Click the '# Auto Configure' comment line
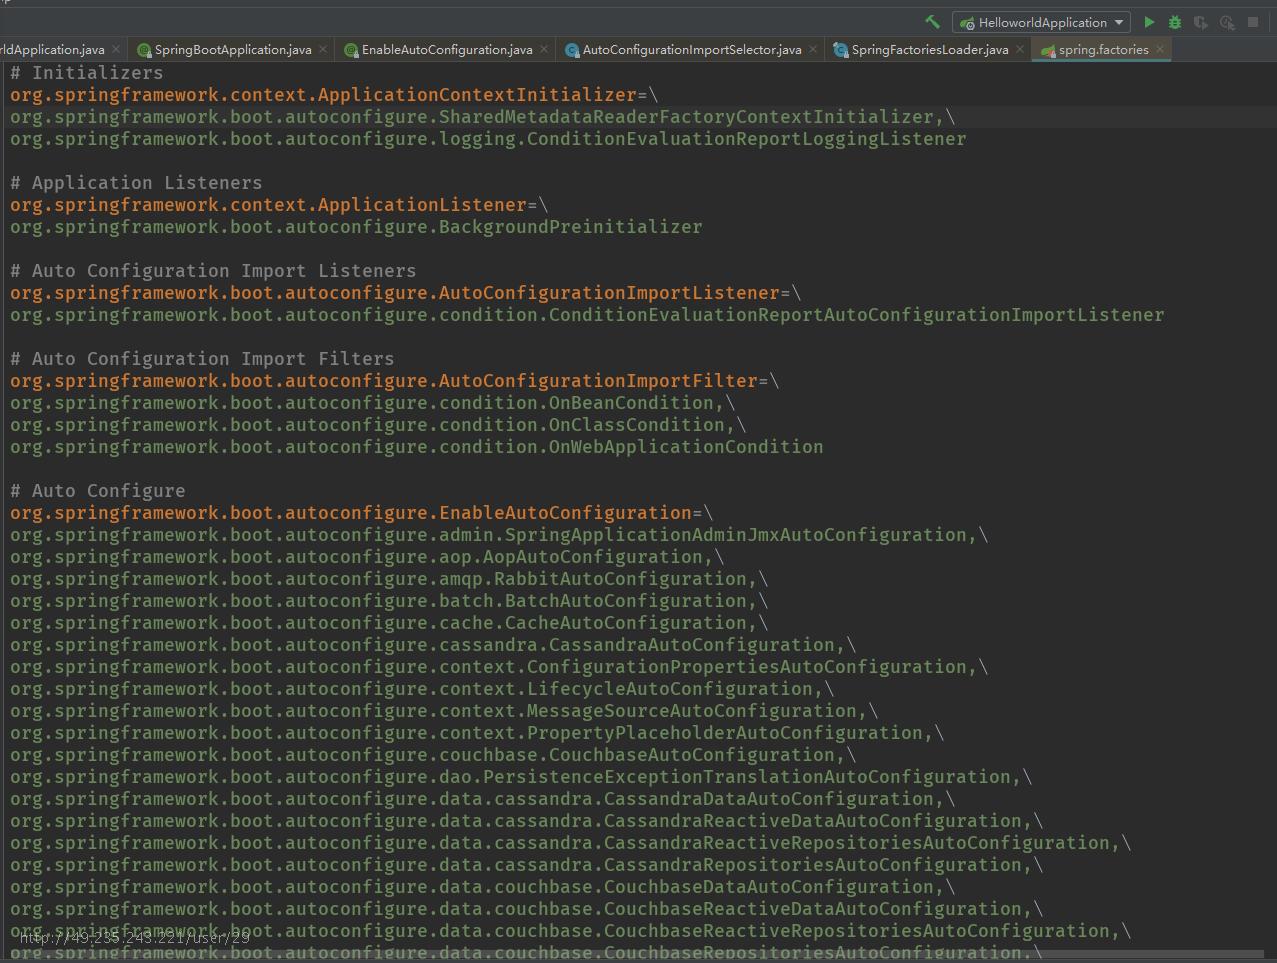 click(x=98, y=491)
